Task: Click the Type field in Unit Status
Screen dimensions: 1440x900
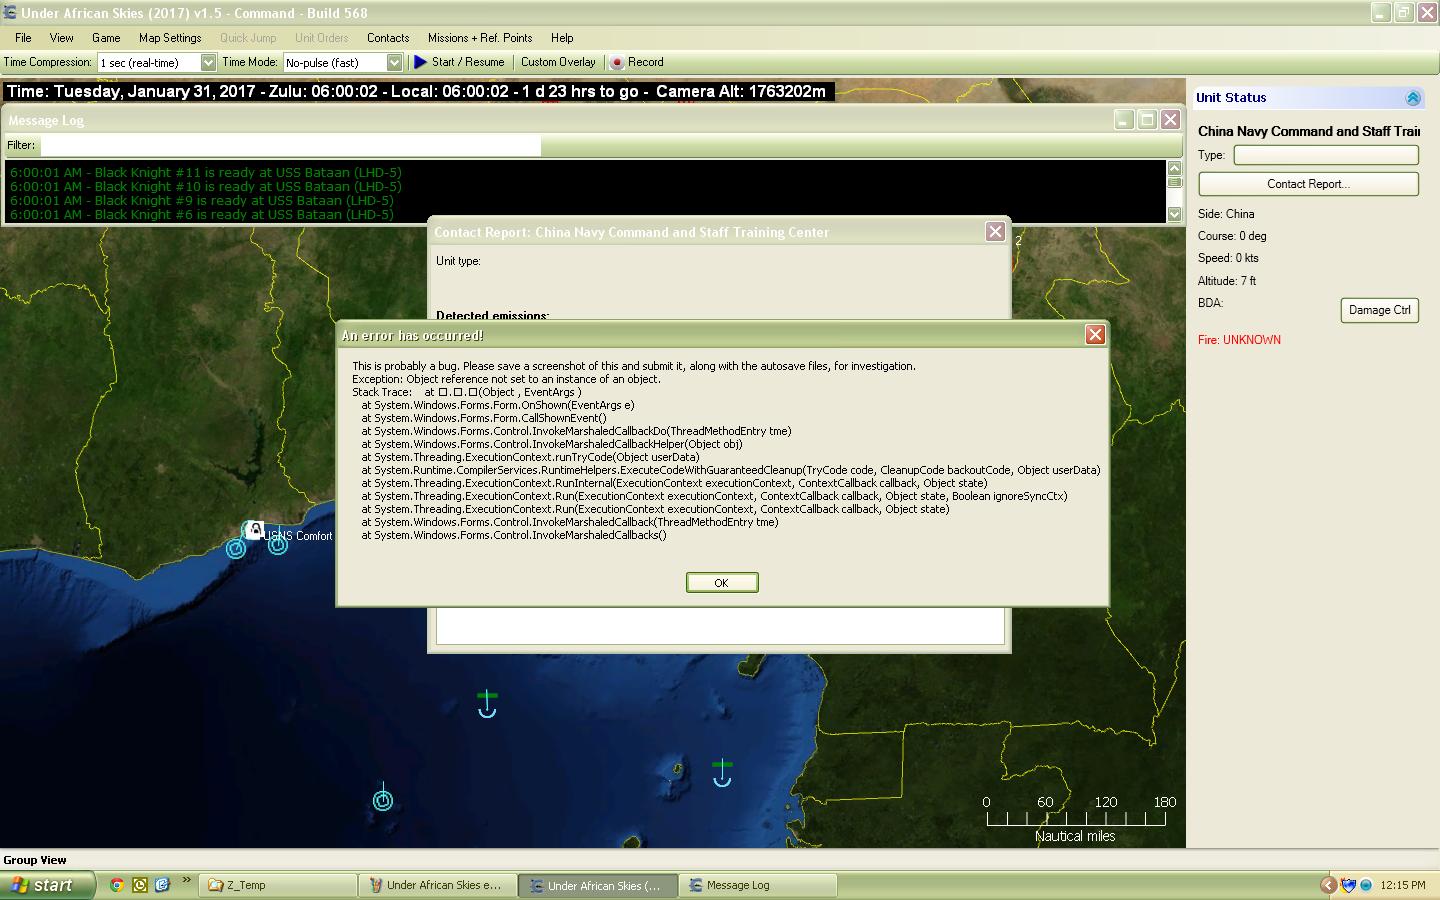Action: 1326,155
